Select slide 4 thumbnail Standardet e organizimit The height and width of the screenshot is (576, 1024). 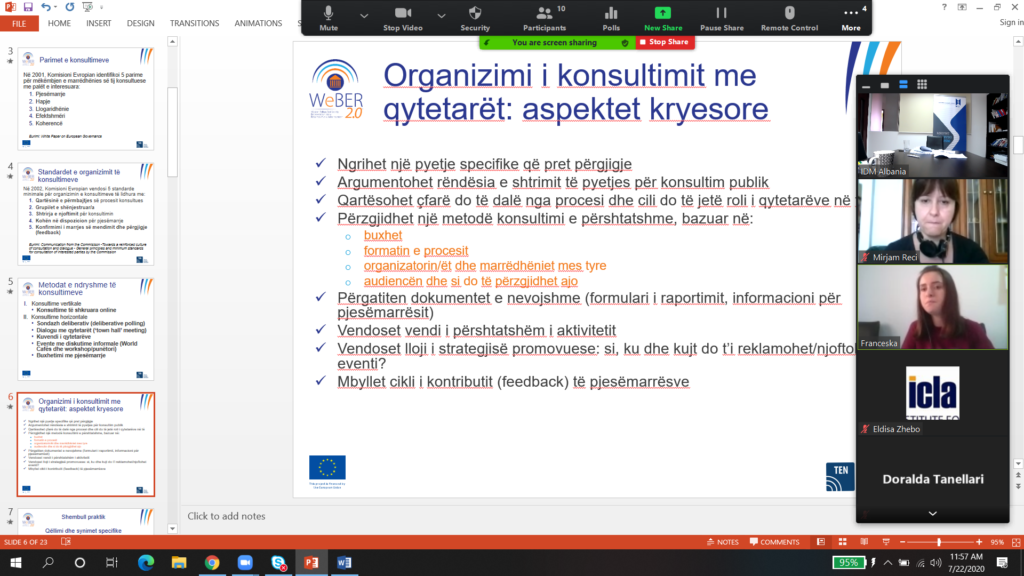[86, 214]
